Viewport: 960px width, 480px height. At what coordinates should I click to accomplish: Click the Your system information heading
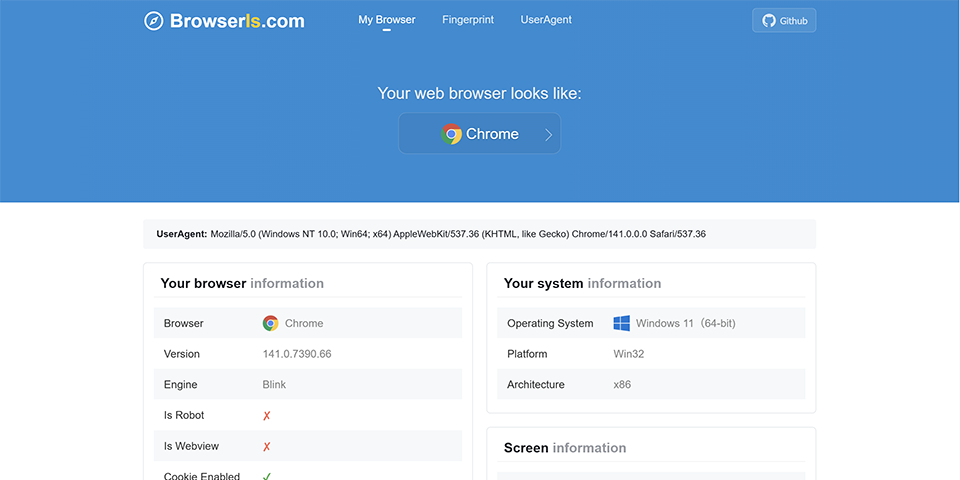click(x=582, y=283)
